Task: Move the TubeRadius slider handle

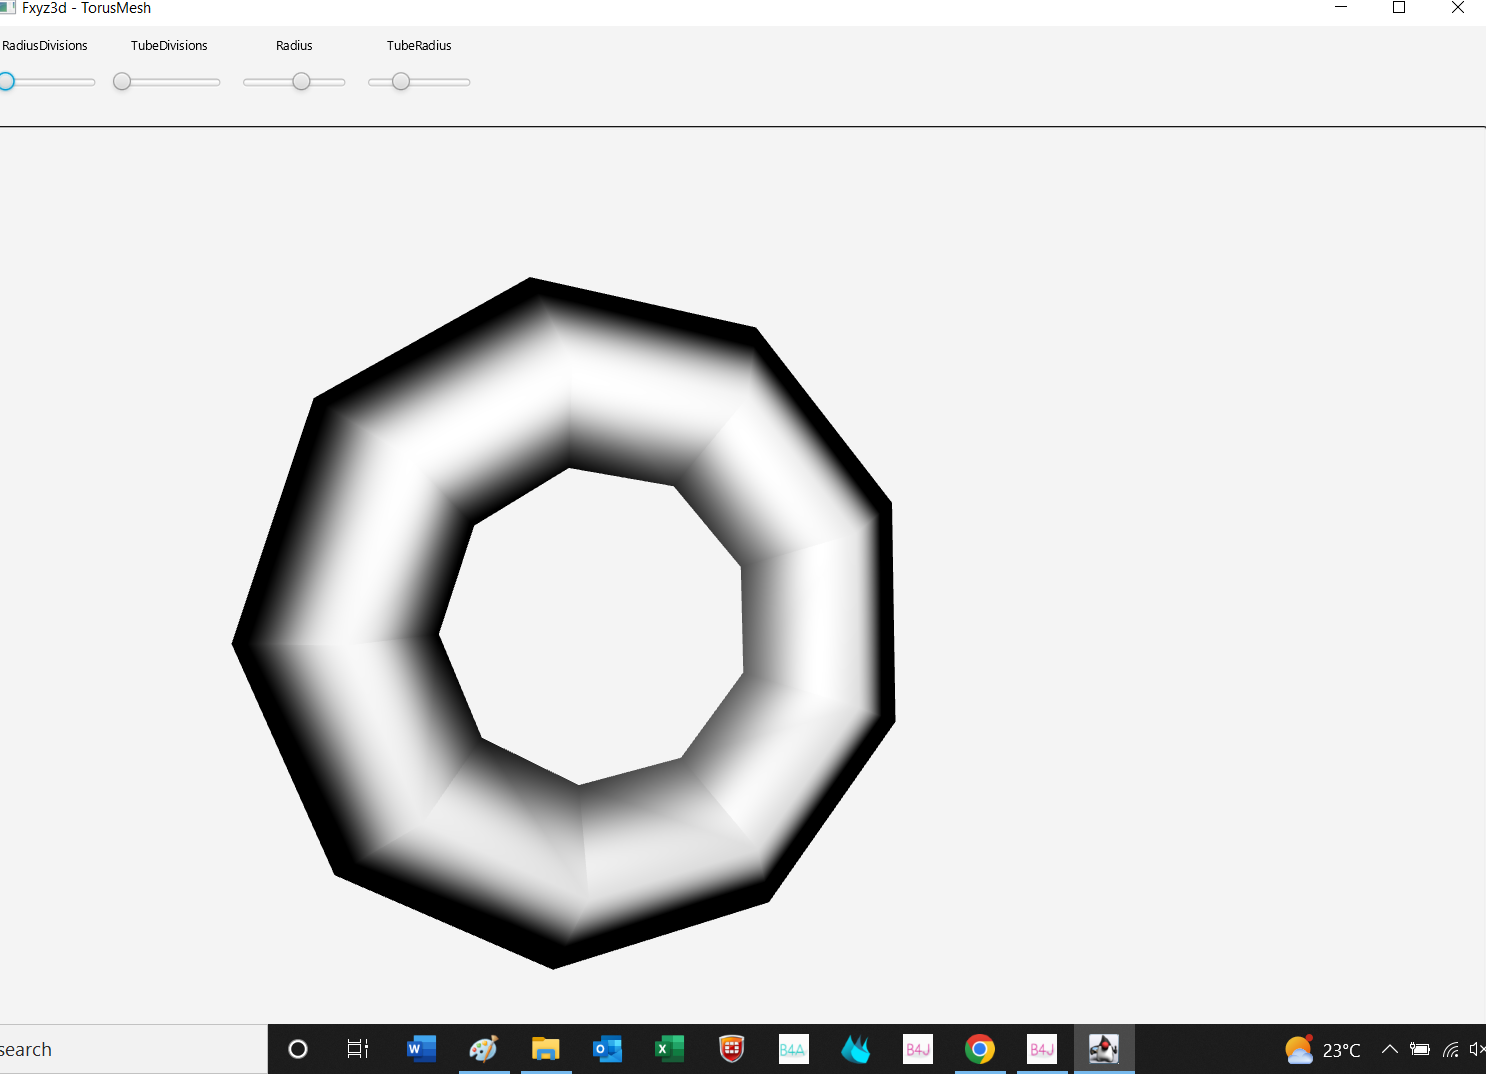Action: click(x=402, y=81)
